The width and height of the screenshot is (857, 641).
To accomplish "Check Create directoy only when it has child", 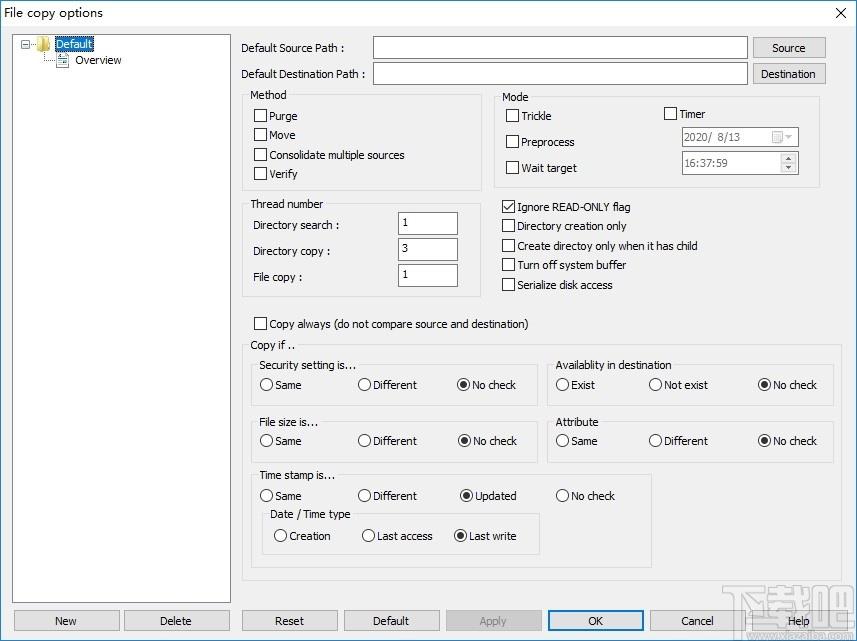I will tap(508, 246).
